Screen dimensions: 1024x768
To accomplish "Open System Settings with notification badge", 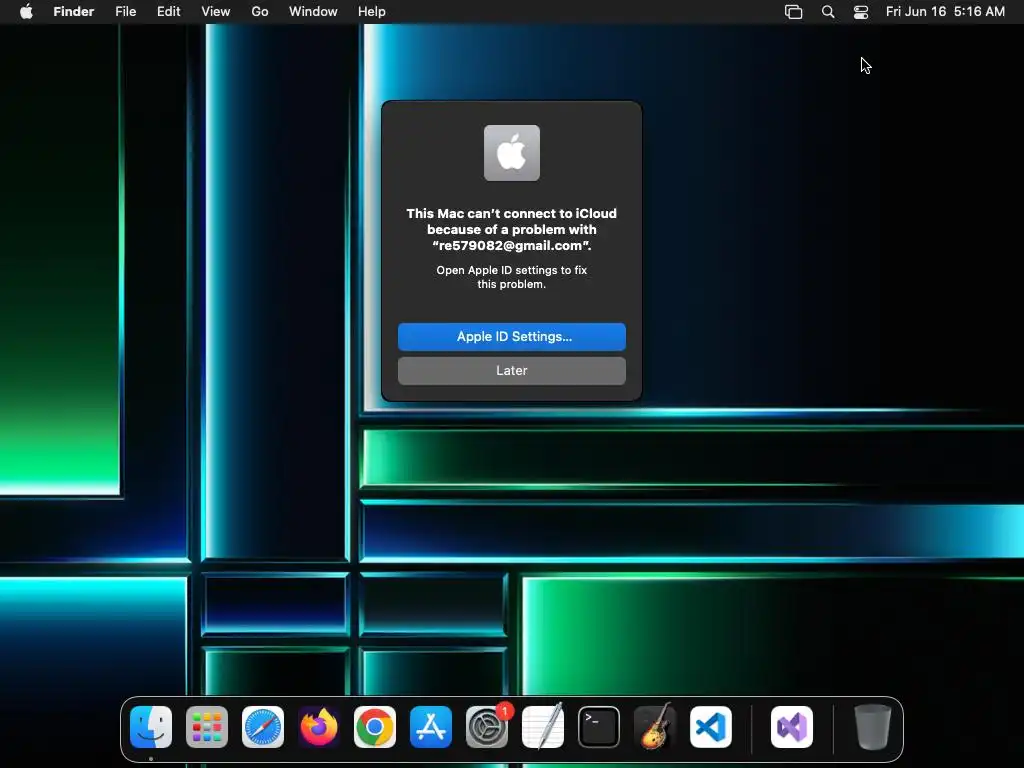I will click(487, 727).
